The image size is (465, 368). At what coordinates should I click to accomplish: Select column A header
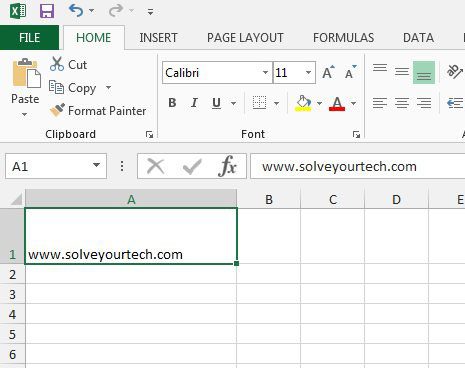[x=131, y=199]
